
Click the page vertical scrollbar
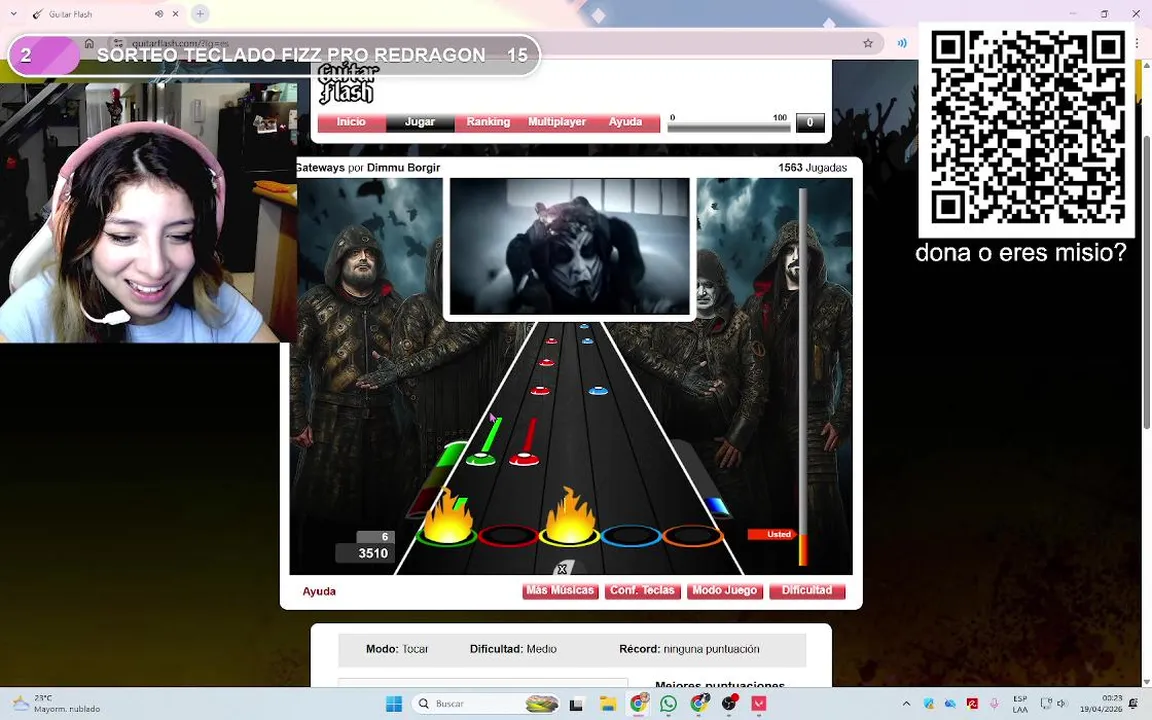[1147, 283]
